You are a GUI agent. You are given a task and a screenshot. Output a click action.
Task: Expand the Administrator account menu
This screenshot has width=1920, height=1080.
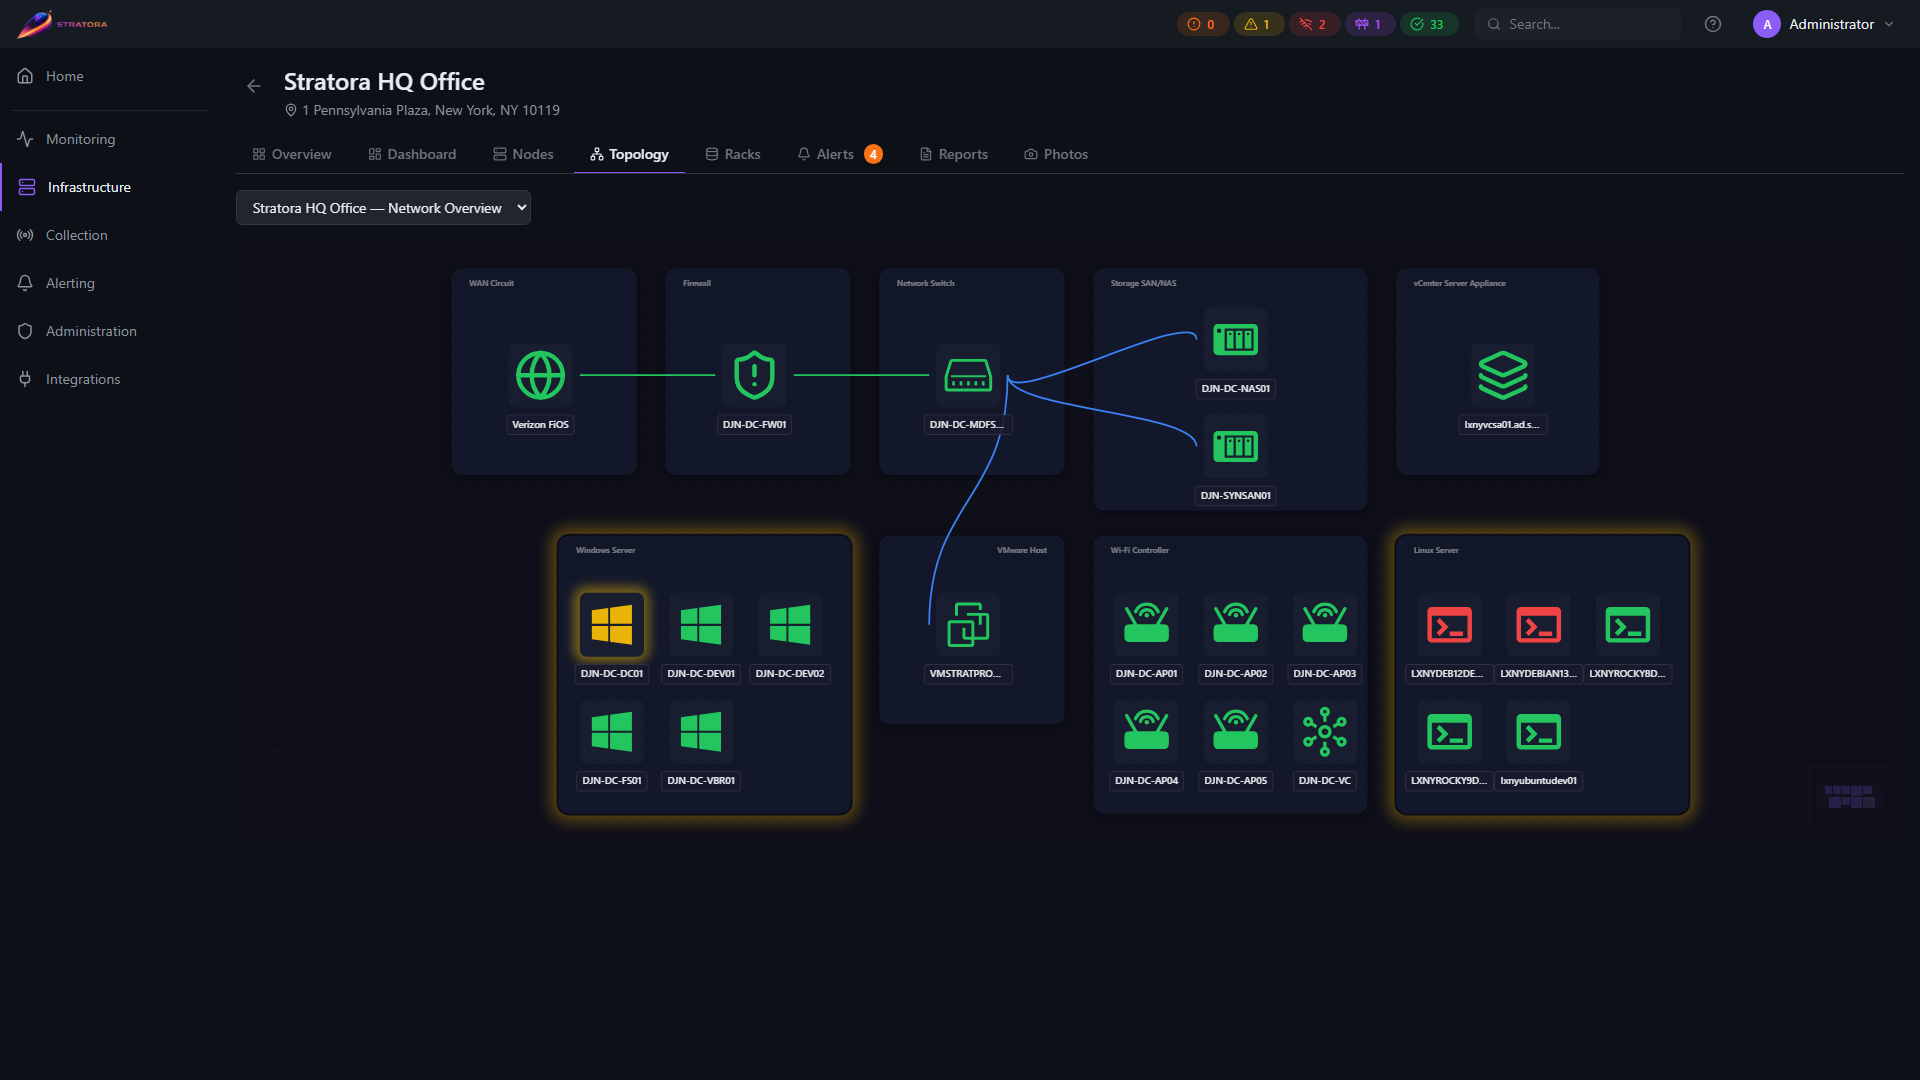coord(1823,24)
